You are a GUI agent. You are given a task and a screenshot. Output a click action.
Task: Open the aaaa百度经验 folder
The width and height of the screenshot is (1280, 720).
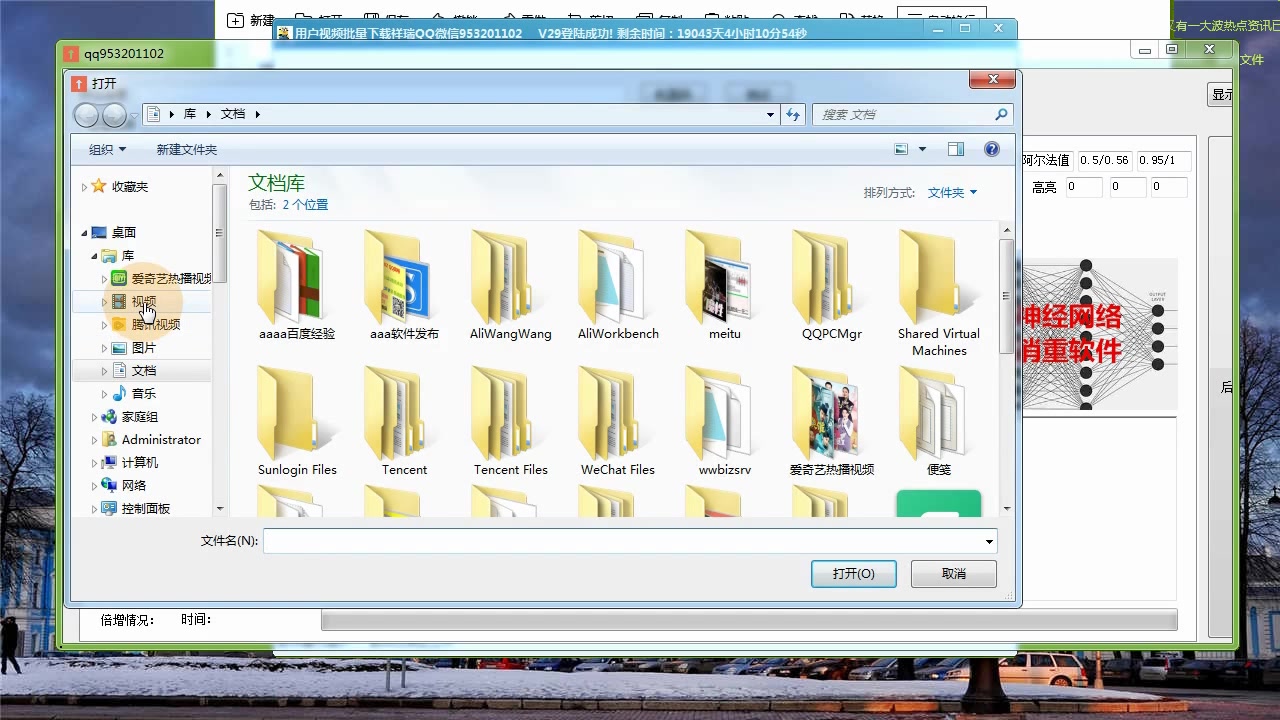pos(297,285)
